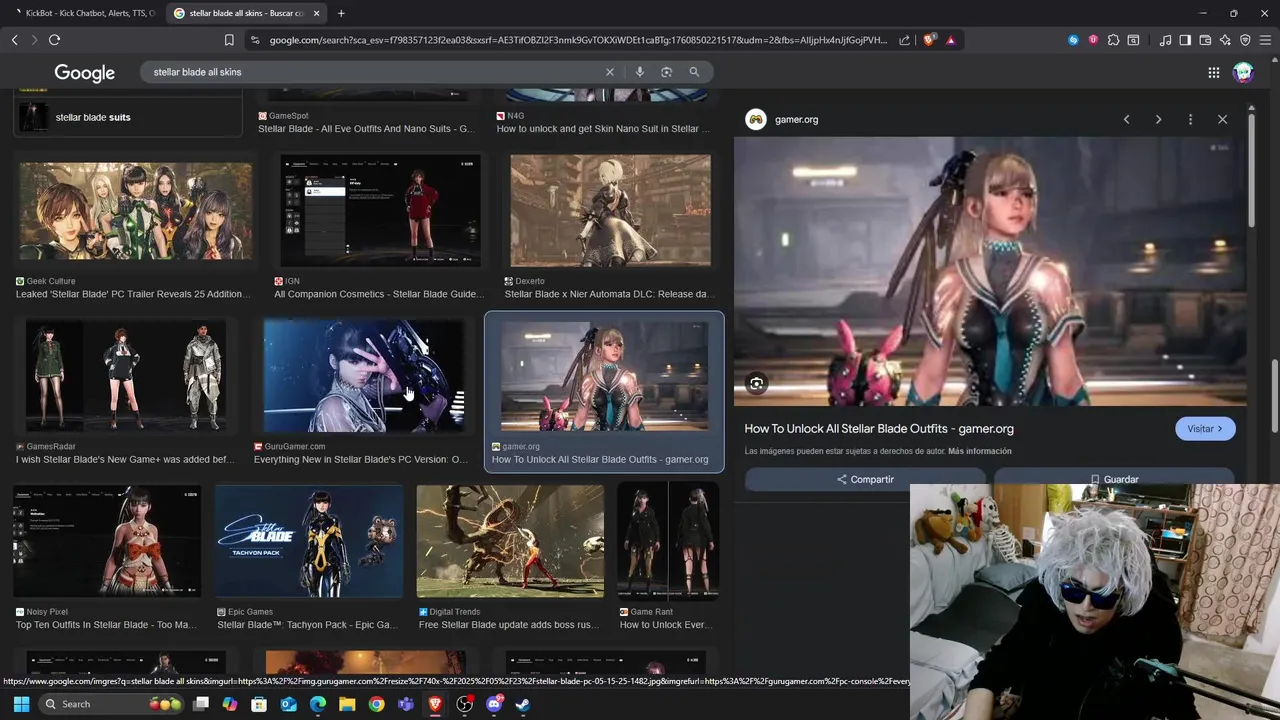The height and width of the screenshot is (720, 1280).
Task: Open the GamesRadar New Game+ thumbnail
Action: tap(125, 376)
